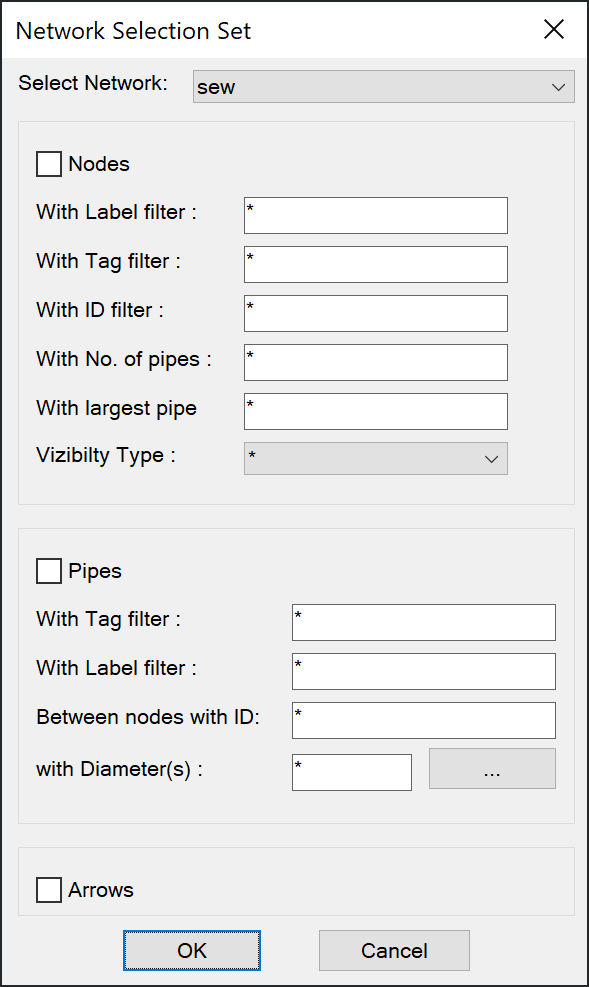The image size is (589, 987).
Task: Click the Between nodes with ID field
Action: (424, 721)
